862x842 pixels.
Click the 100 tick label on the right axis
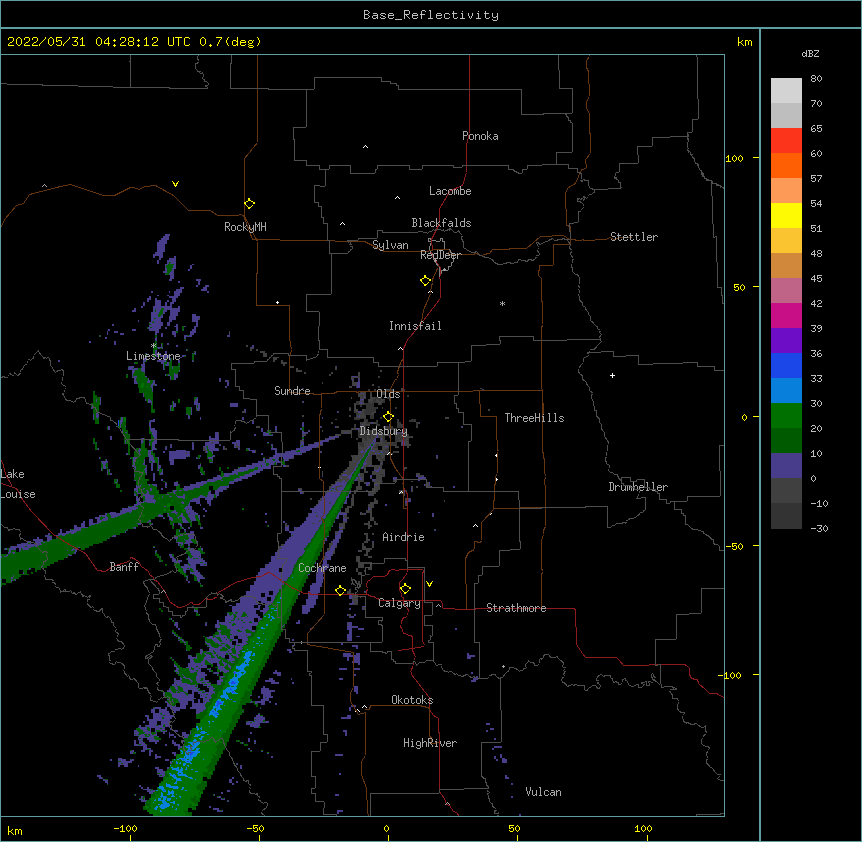click(734, 158)
